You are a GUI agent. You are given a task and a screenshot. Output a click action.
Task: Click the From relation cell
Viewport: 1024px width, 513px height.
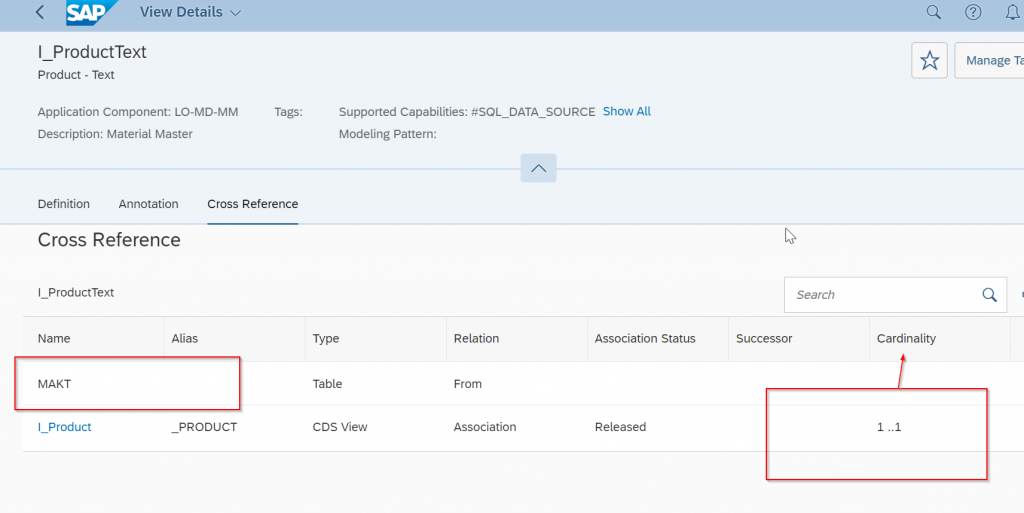[x=468, y=384]
